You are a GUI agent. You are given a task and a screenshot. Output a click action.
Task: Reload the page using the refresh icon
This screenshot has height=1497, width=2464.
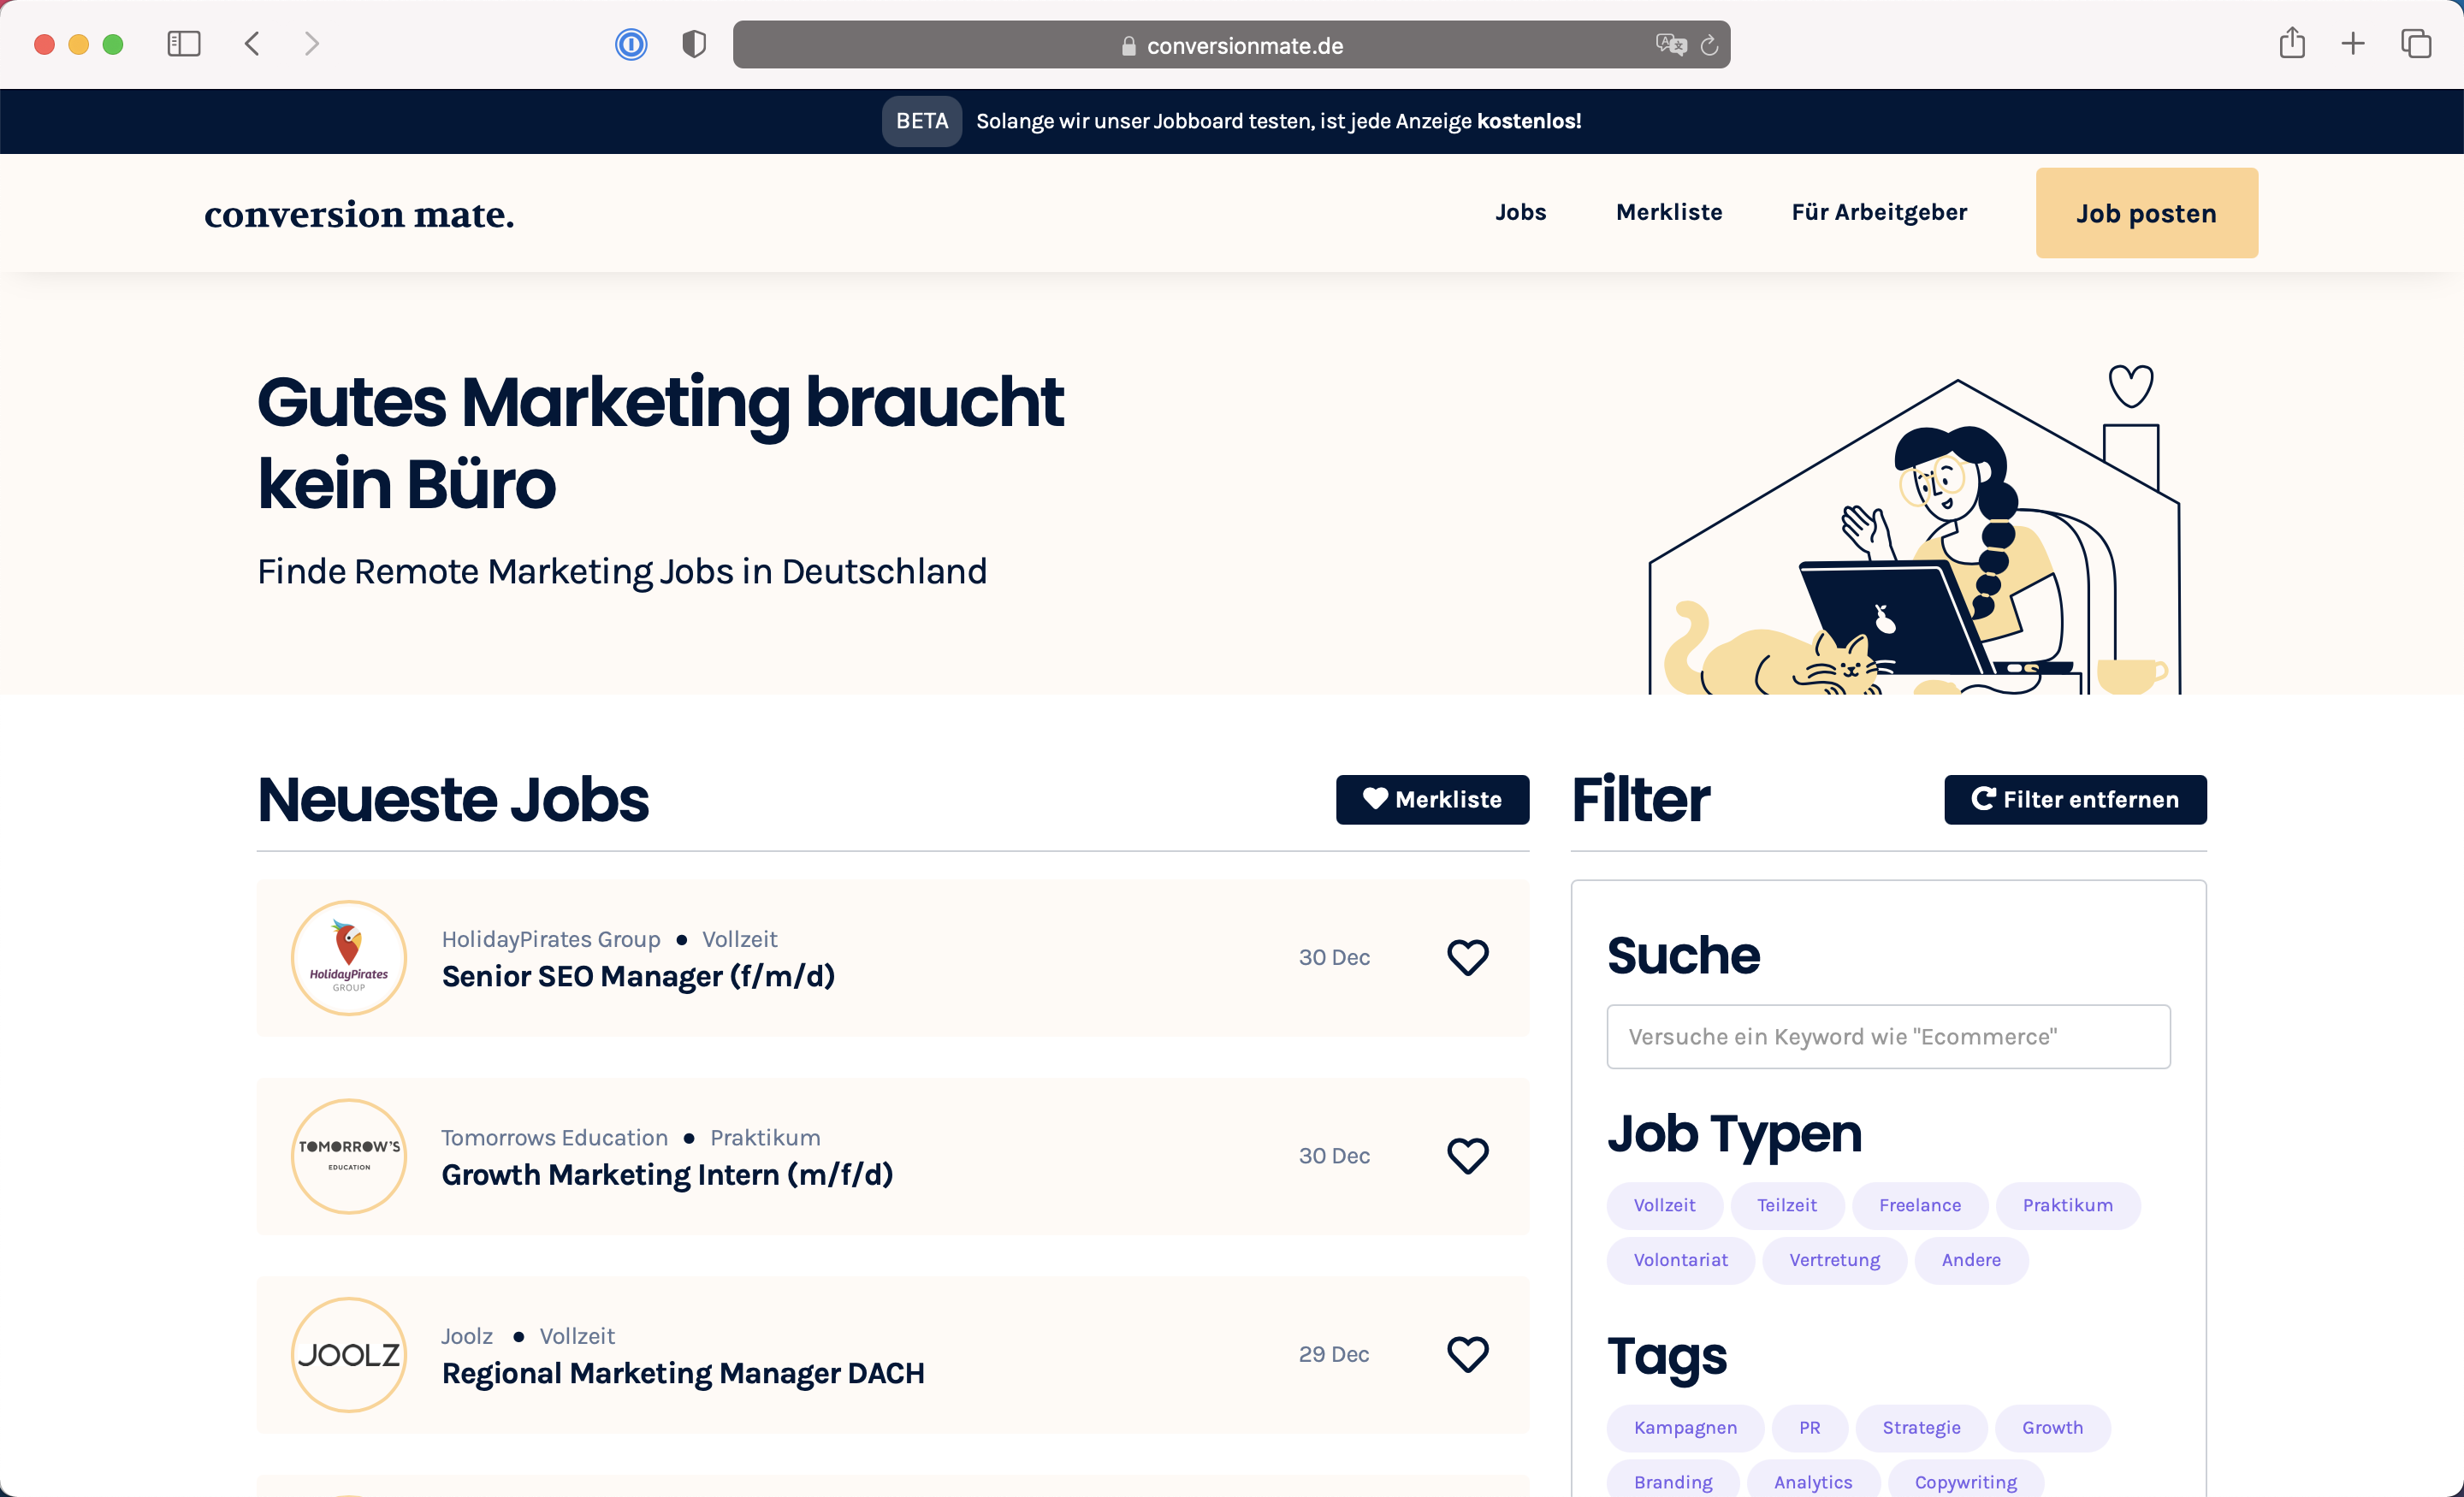click(1709, 45)
